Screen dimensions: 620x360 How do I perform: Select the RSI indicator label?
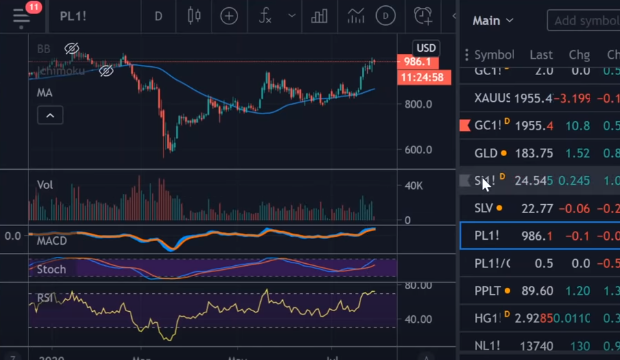coord(45,297)
